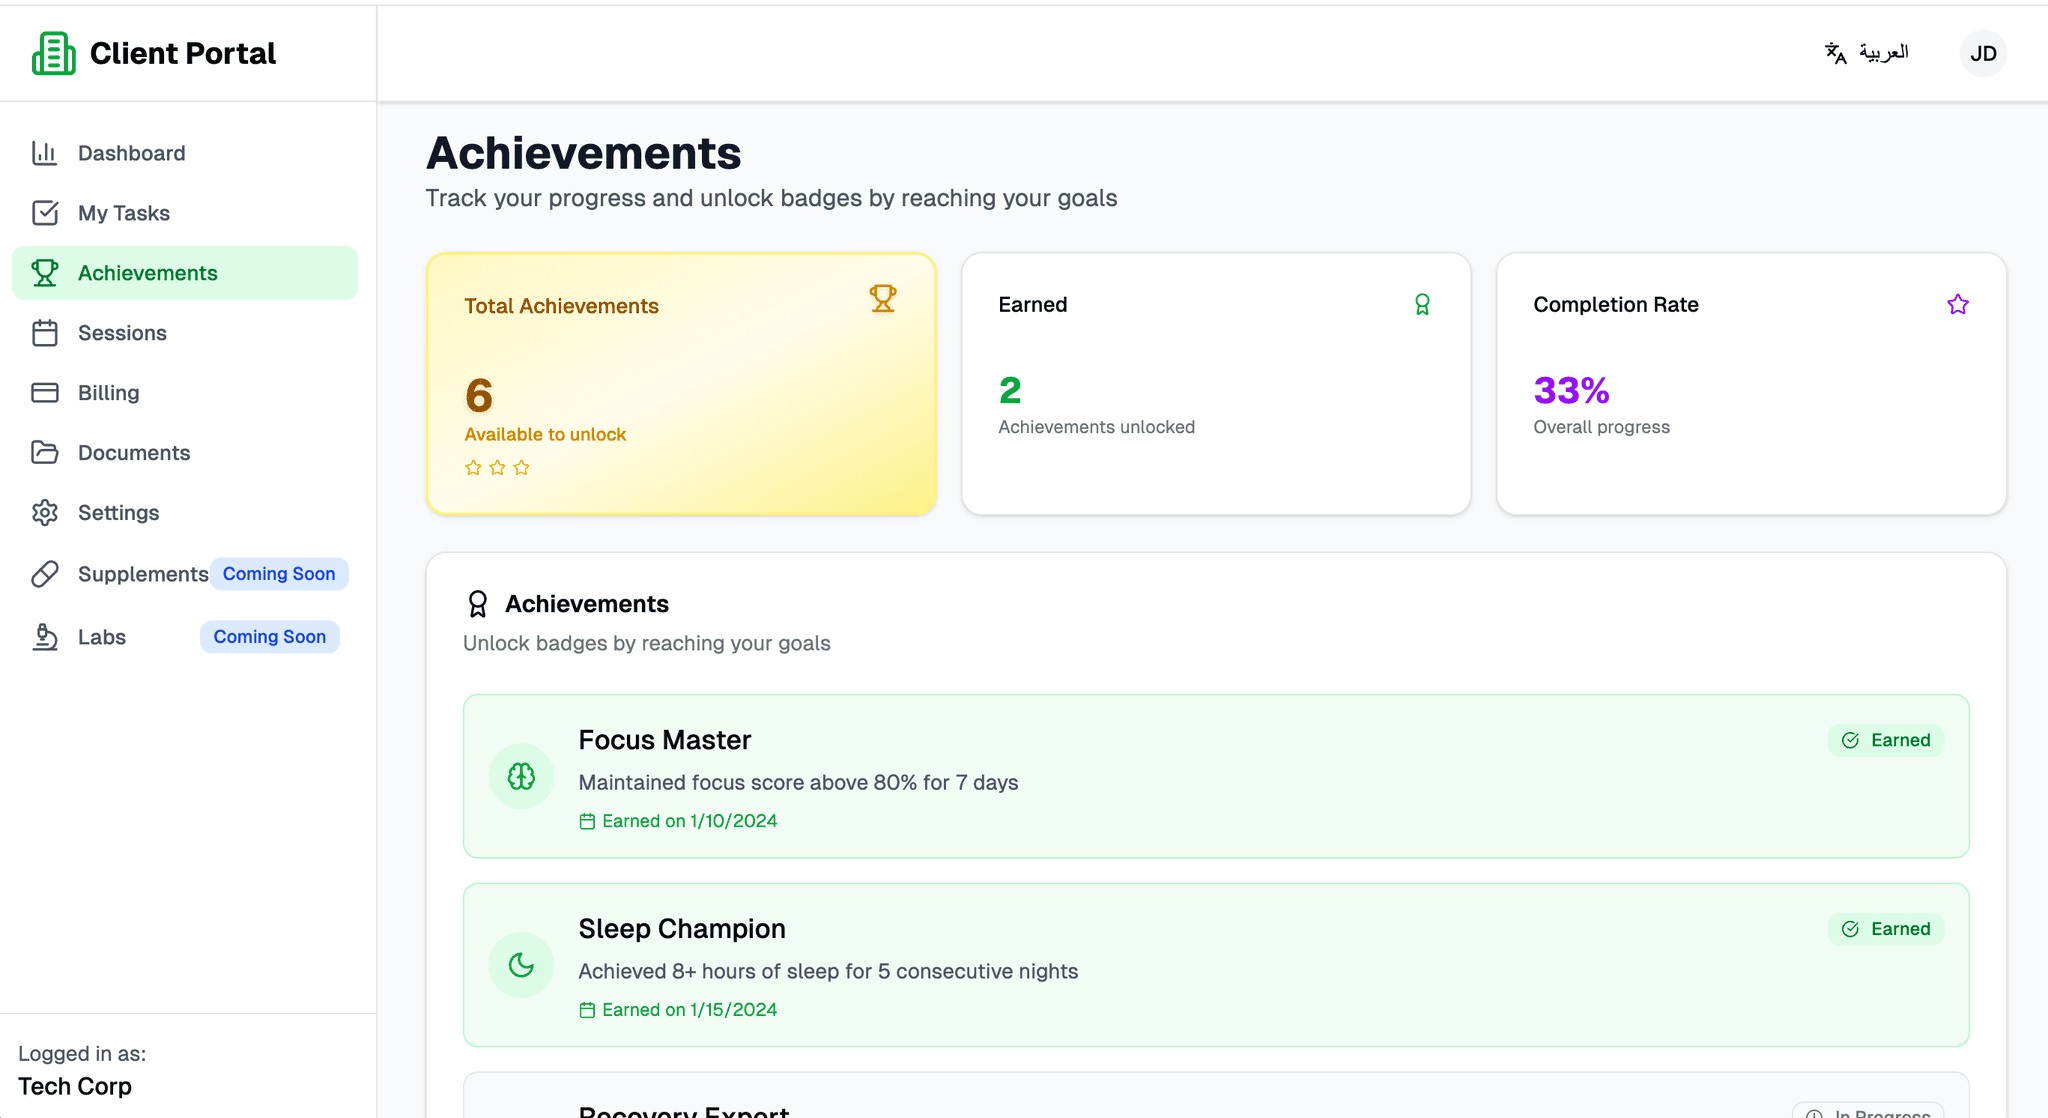Go to the Sessions page
This screenshot has height=1118, width=2048.
point(122,332)
